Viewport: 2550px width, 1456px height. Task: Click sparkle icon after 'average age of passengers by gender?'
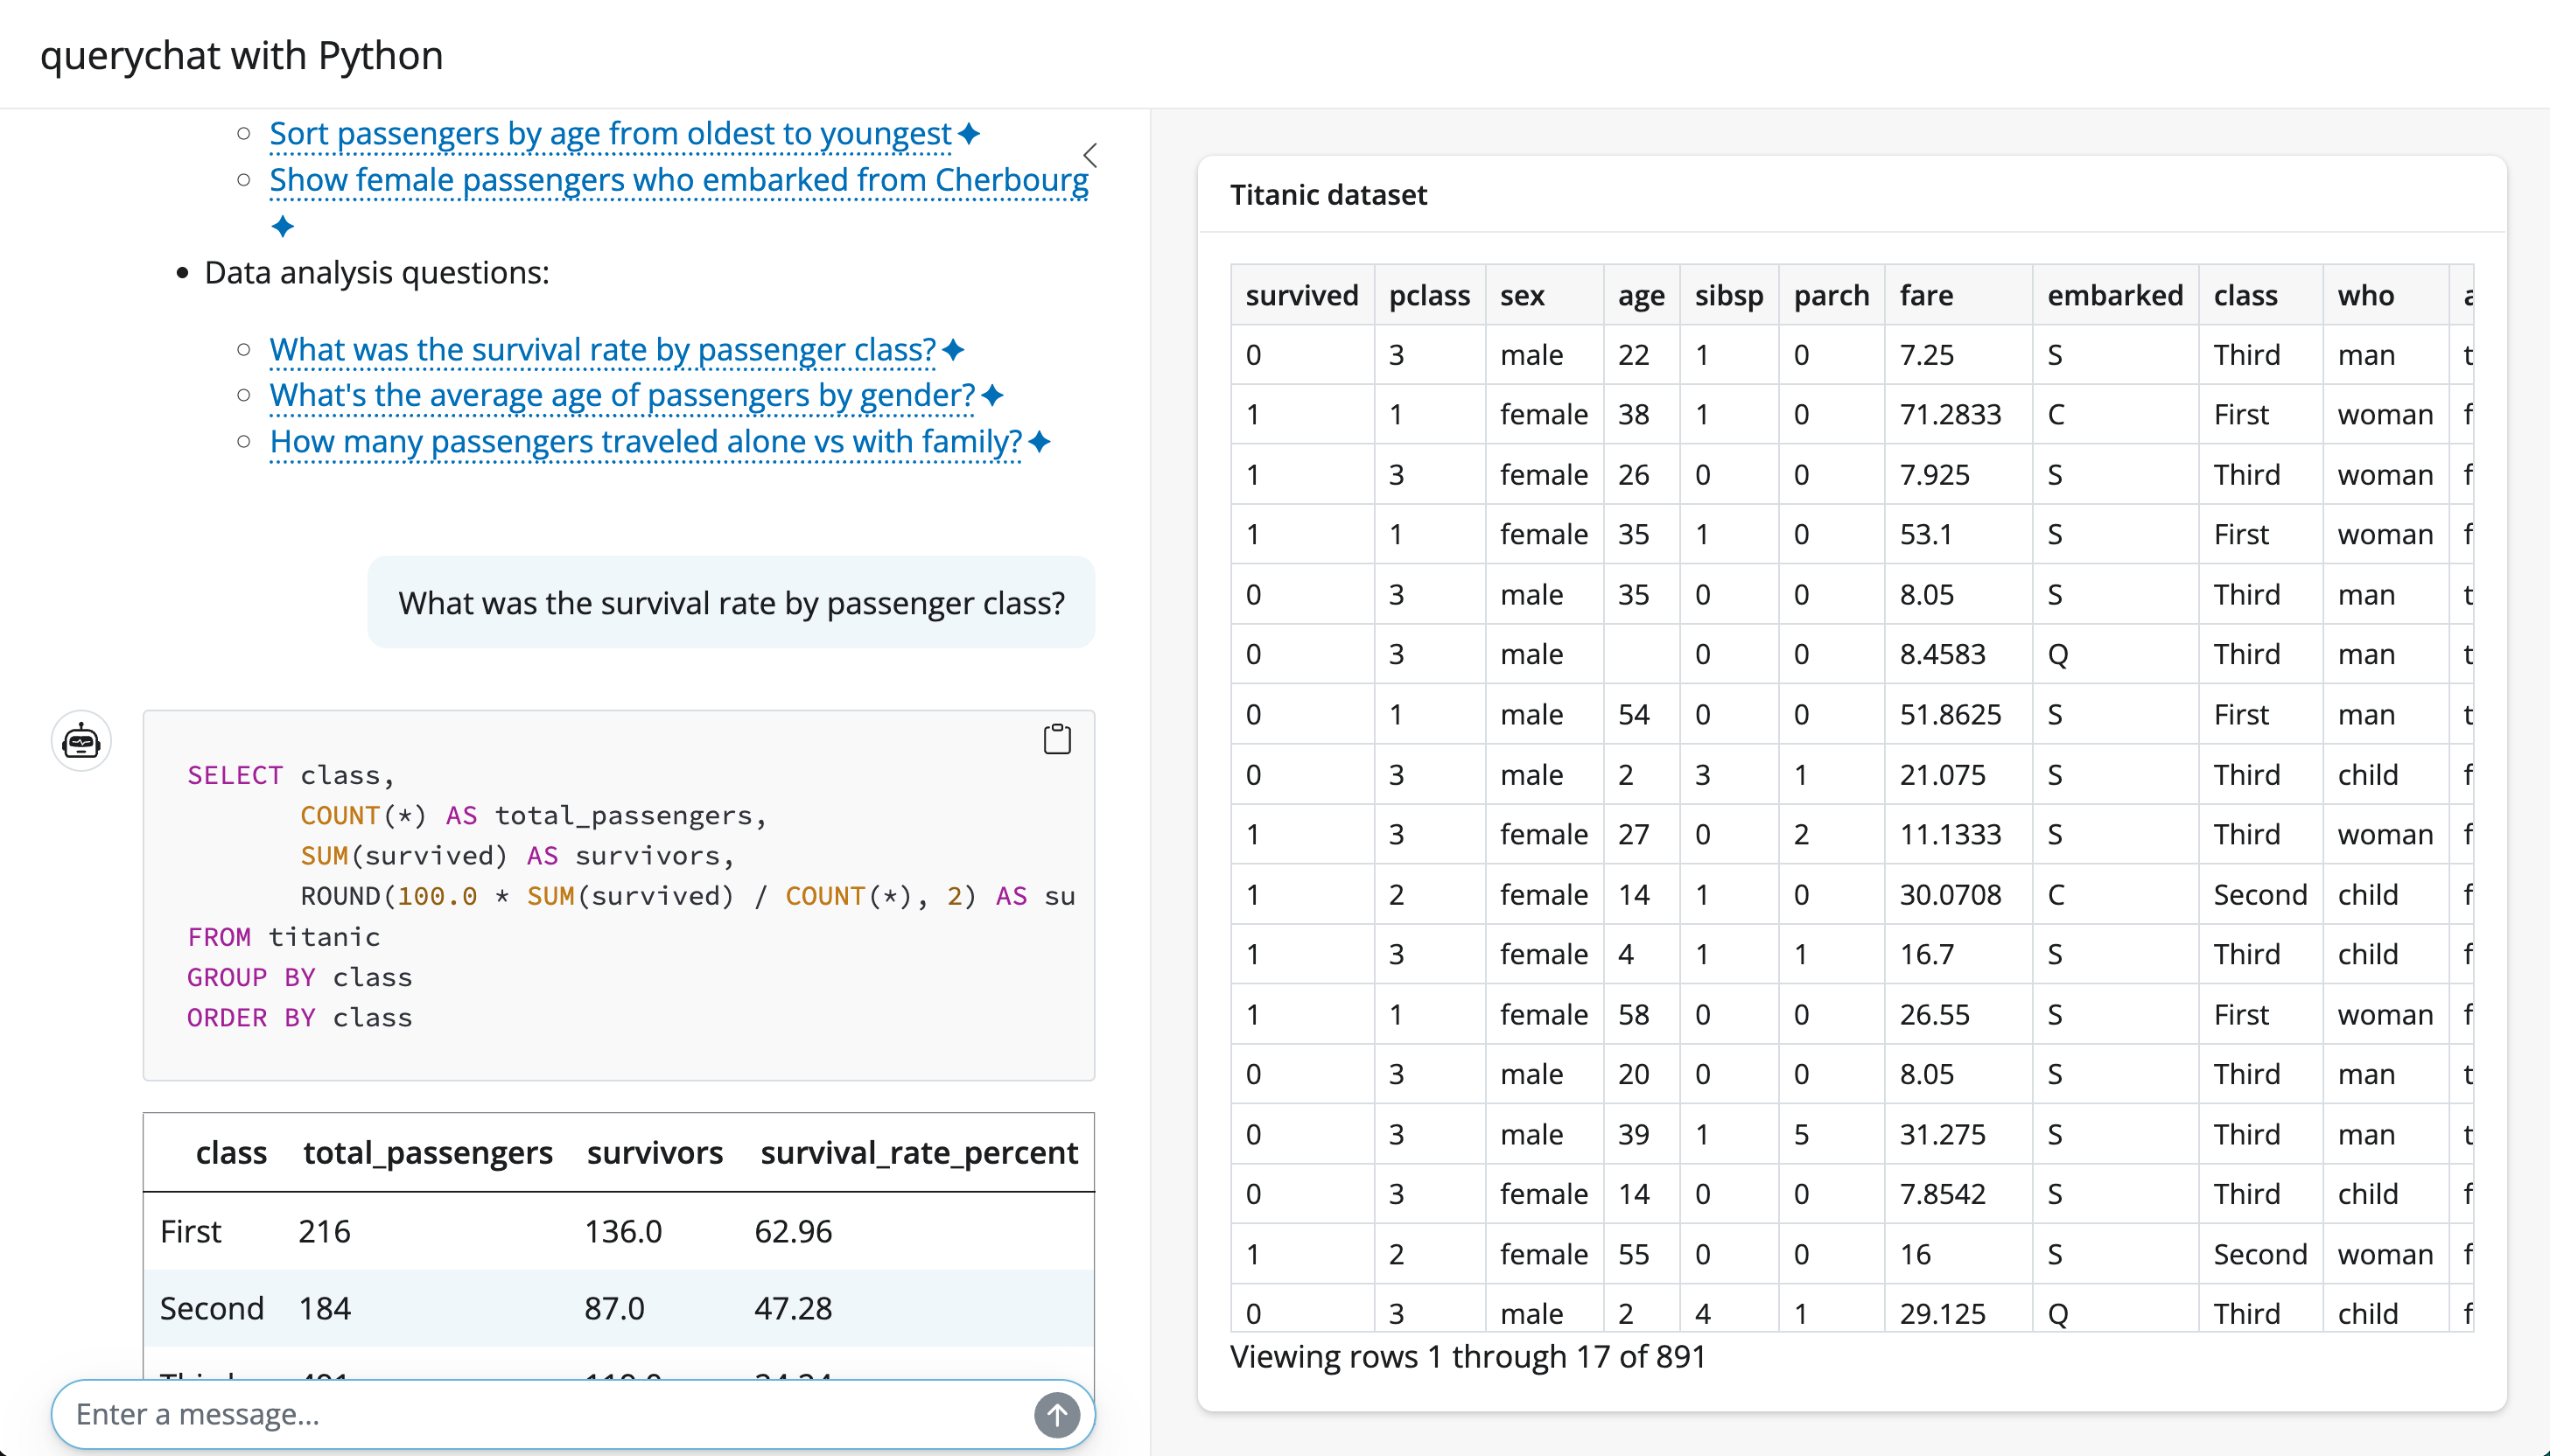click(992, 395)
